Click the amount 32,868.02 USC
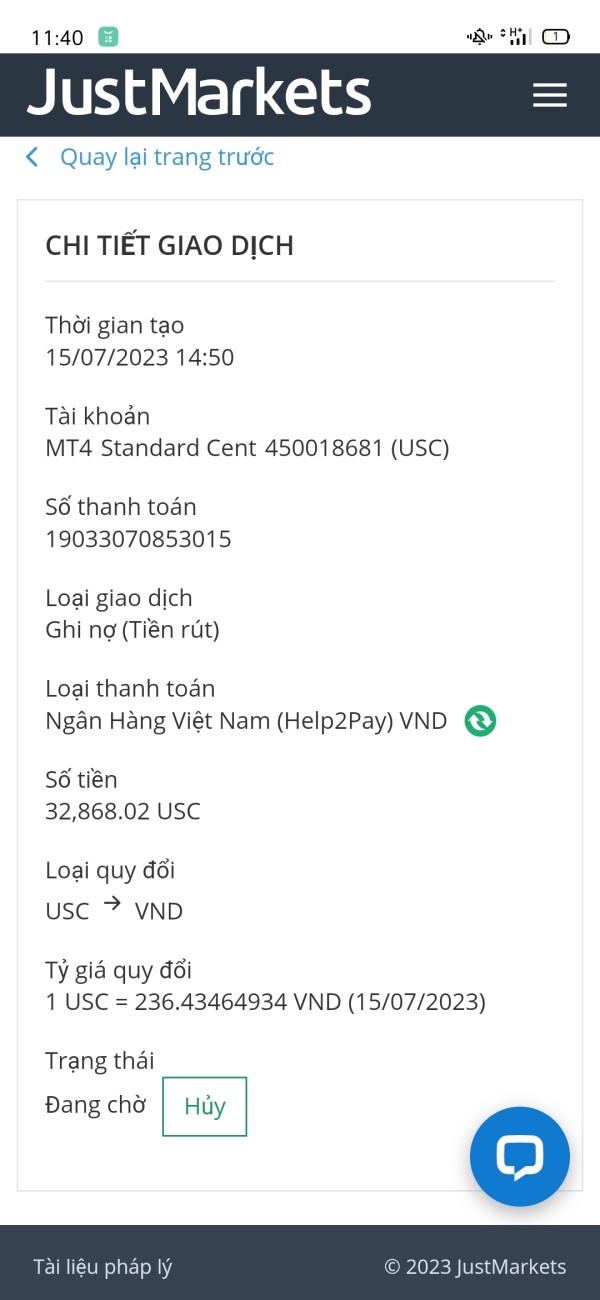 (123, 811)
